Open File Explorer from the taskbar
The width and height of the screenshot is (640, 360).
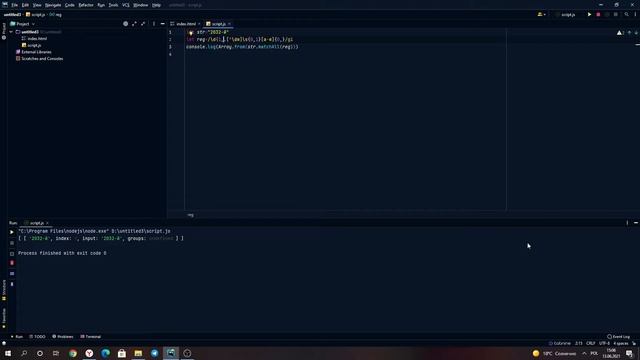click(x=138, y=353)
